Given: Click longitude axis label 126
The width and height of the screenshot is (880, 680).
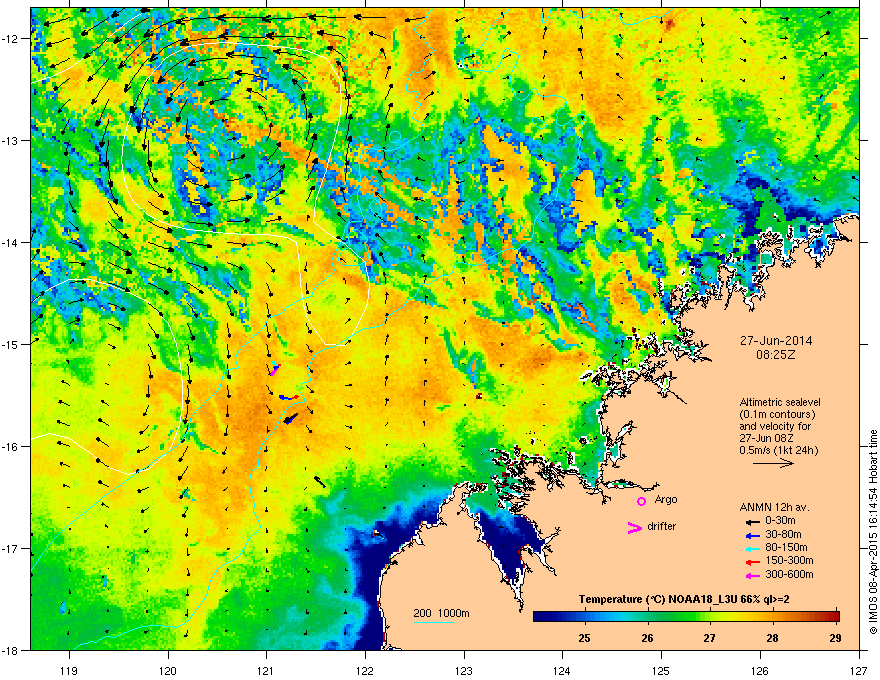Looking at the screenshot, I should (x=760, y=670).
